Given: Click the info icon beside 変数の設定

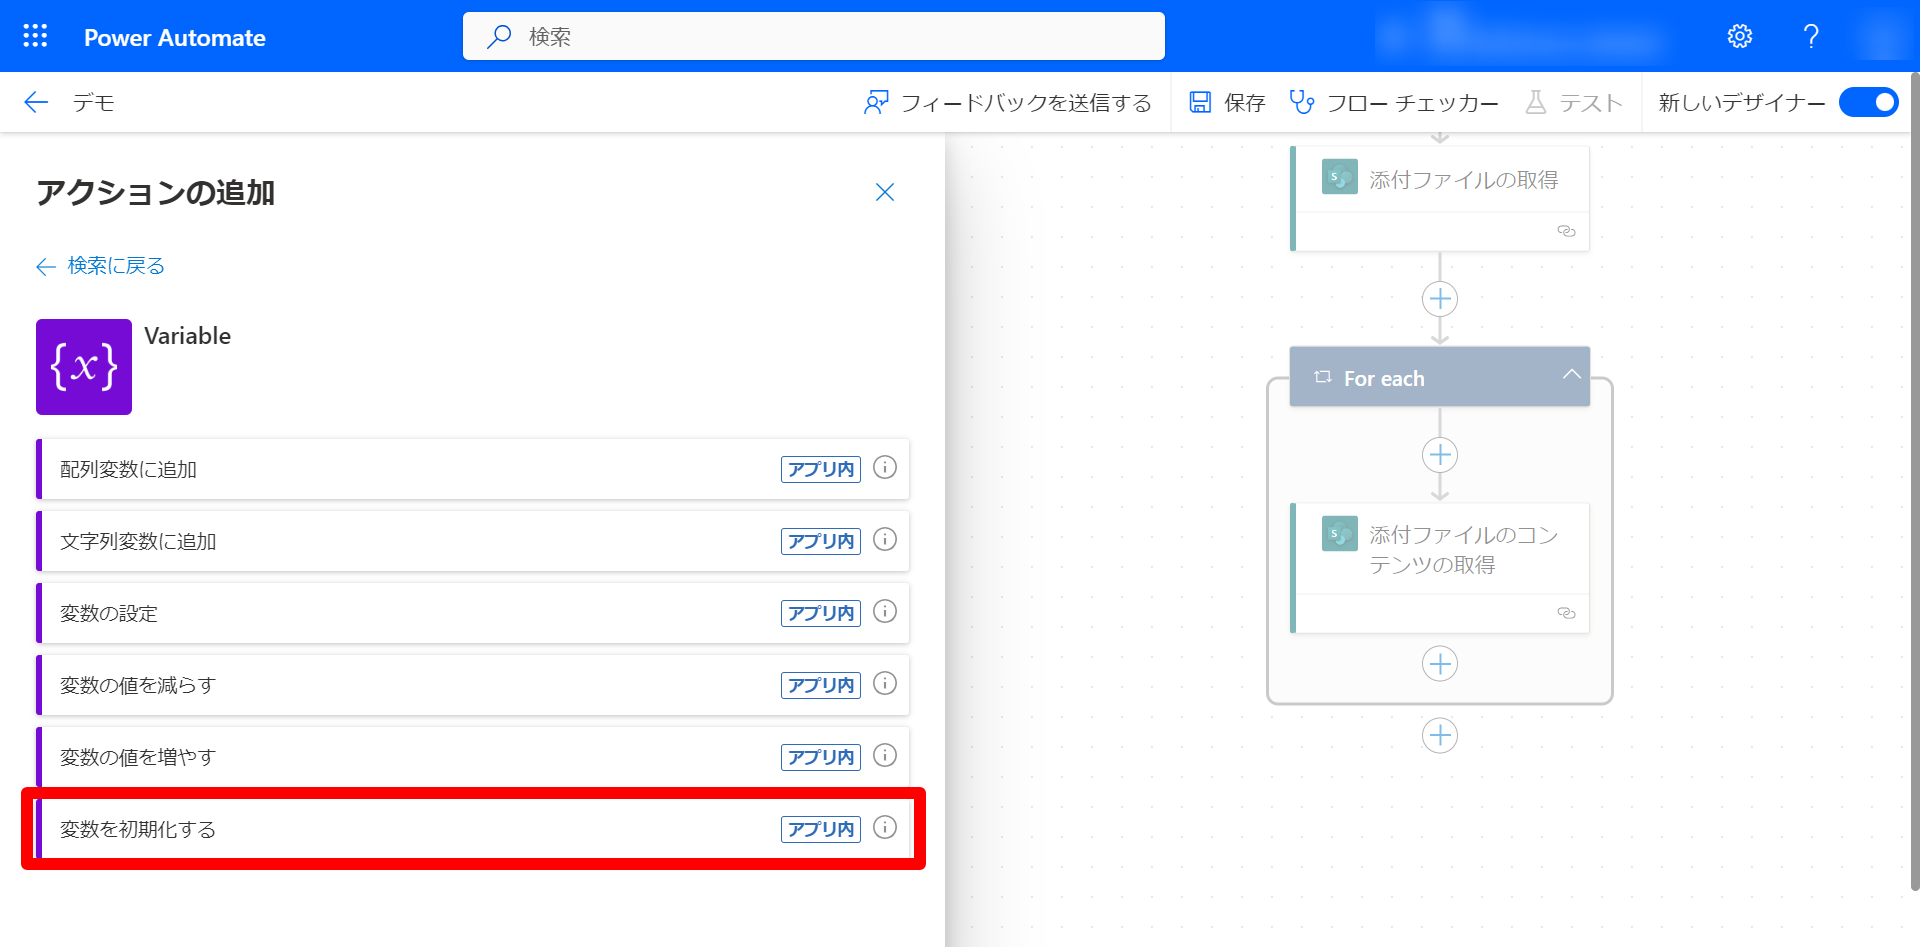Looking at the screenshot, I should point(884,613).
